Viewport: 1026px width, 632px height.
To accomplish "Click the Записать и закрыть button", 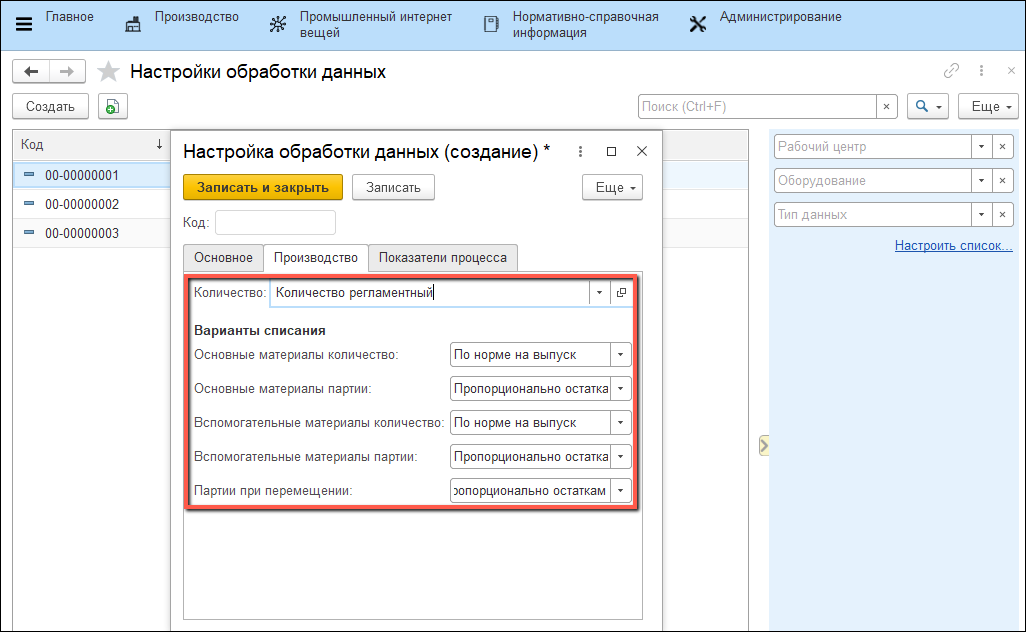I will coord(263,187).
